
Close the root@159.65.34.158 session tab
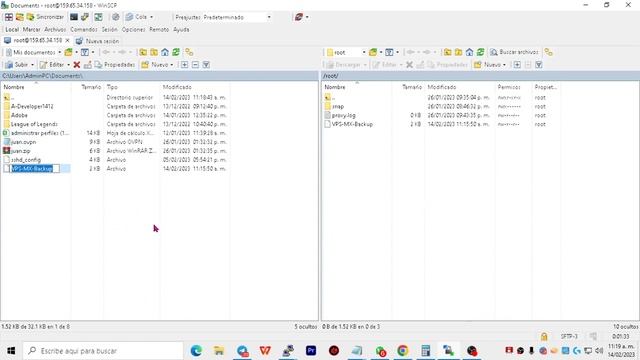(x=68, y=41)
